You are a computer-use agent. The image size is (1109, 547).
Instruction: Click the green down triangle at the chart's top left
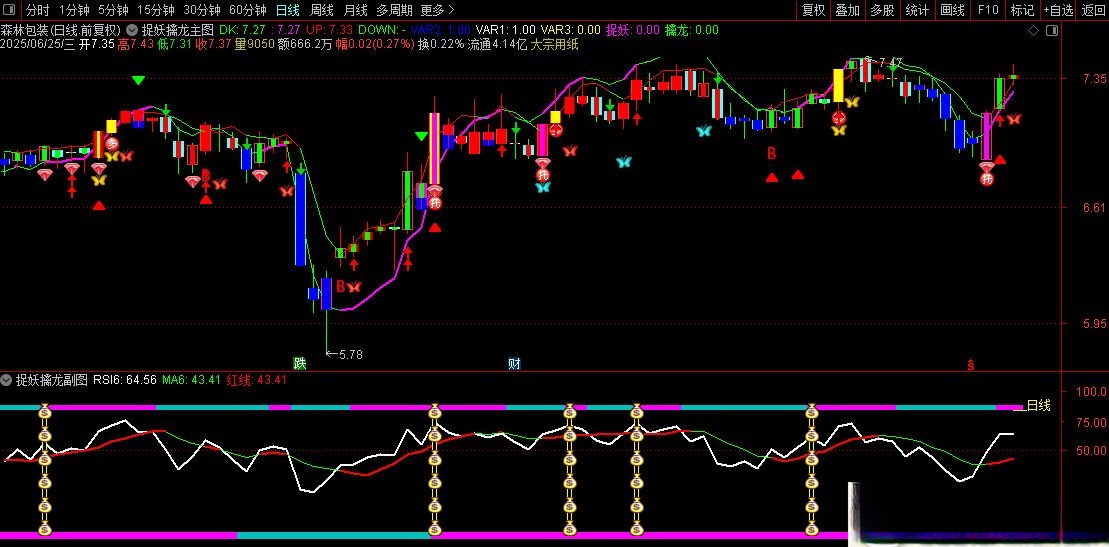[138, 79]
